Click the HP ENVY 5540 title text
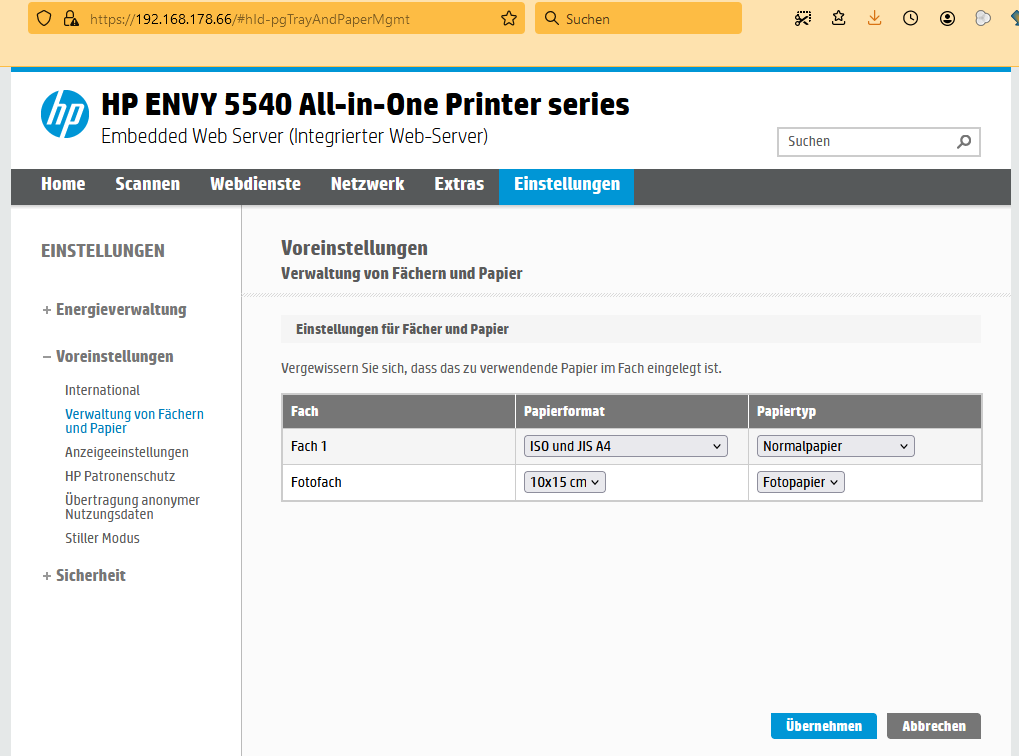This screenshot has height=756, width=1019. pyautogui.click(x=365, y=105)
